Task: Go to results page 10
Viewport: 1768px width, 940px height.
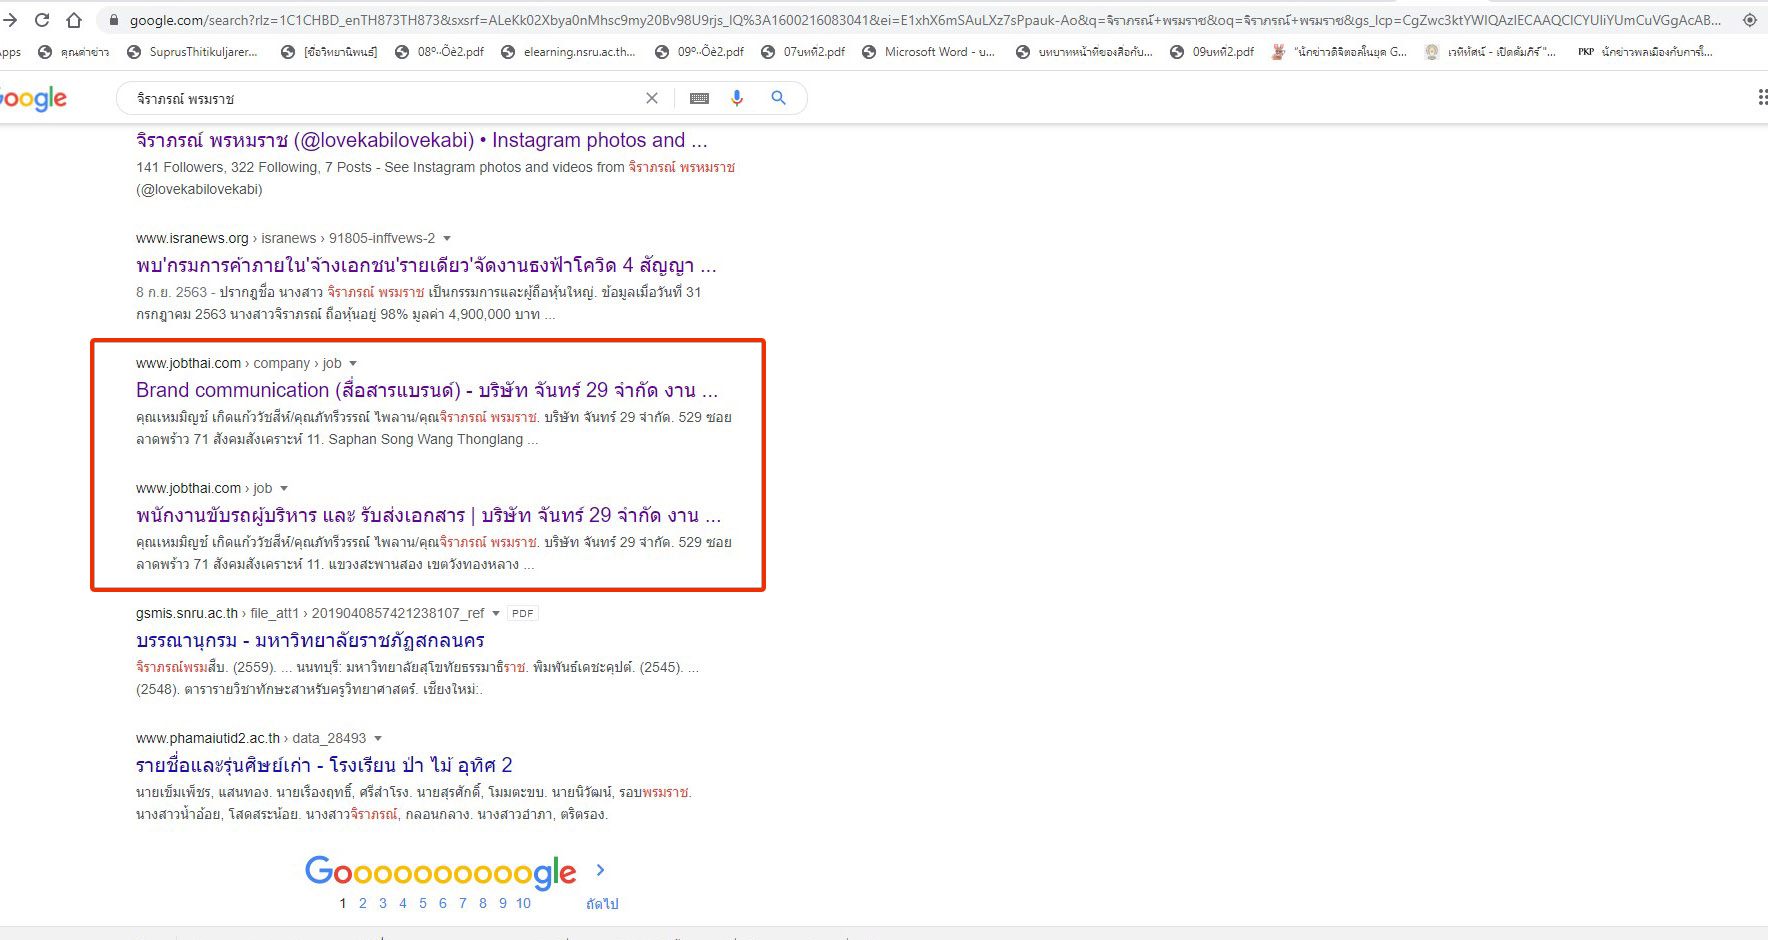Action: coord(523,903)
